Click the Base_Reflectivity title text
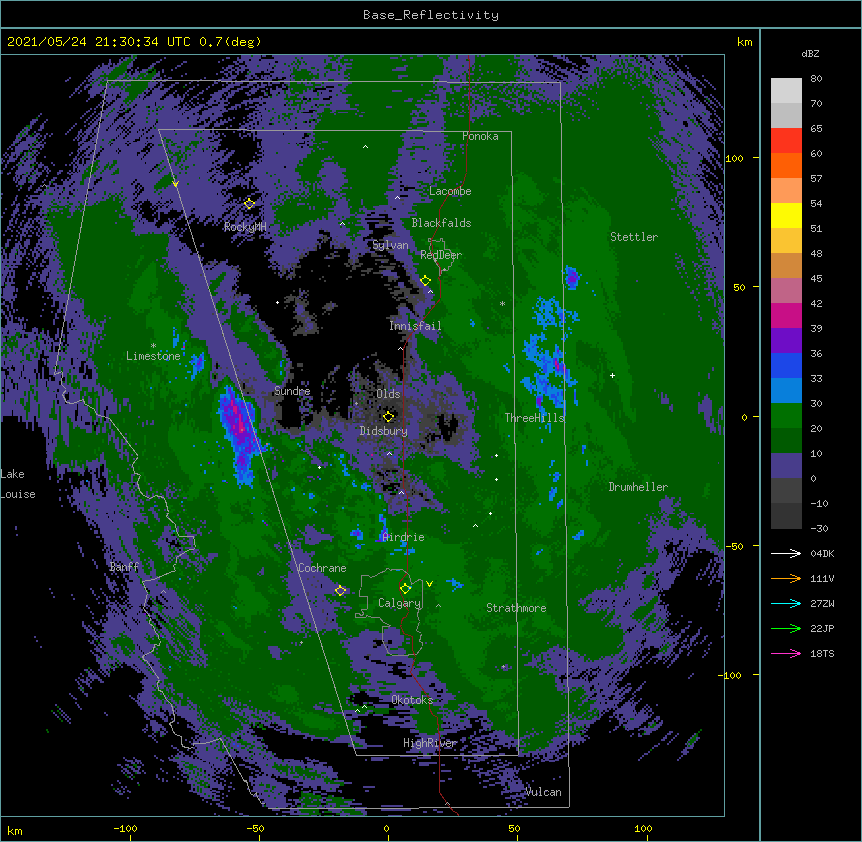862x842 pixels. [x=431, y=15]
